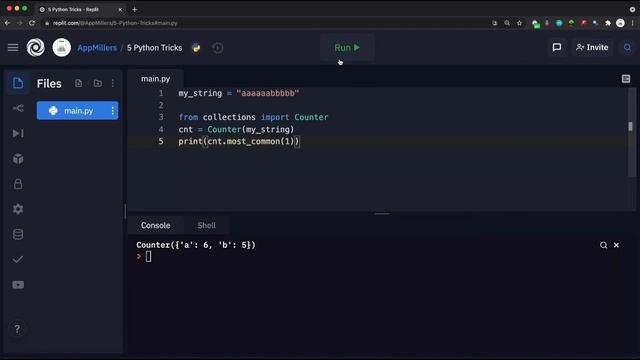Click line 1 my_string assignment

pyautogui.click(x=239, y=93)
